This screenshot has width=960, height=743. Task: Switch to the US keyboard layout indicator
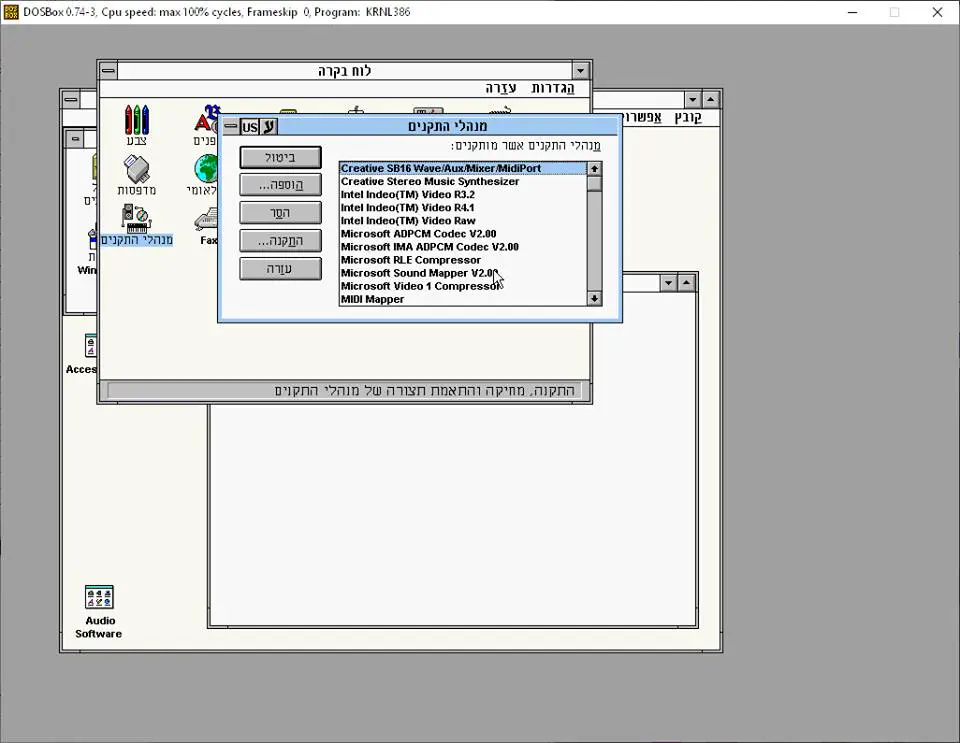249,127
